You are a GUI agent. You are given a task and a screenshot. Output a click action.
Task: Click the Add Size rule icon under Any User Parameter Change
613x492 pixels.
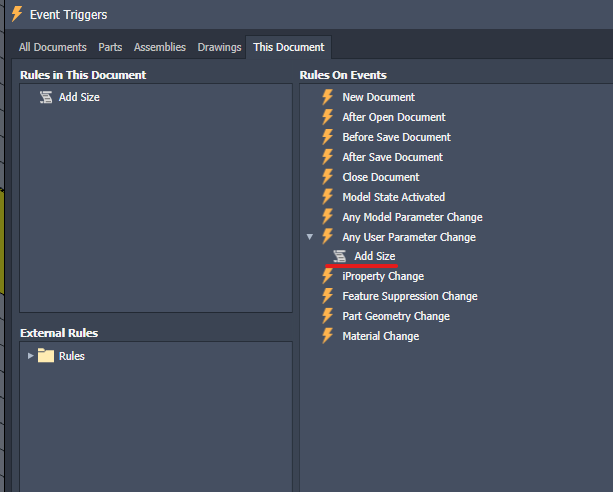[x=341, y=257]
